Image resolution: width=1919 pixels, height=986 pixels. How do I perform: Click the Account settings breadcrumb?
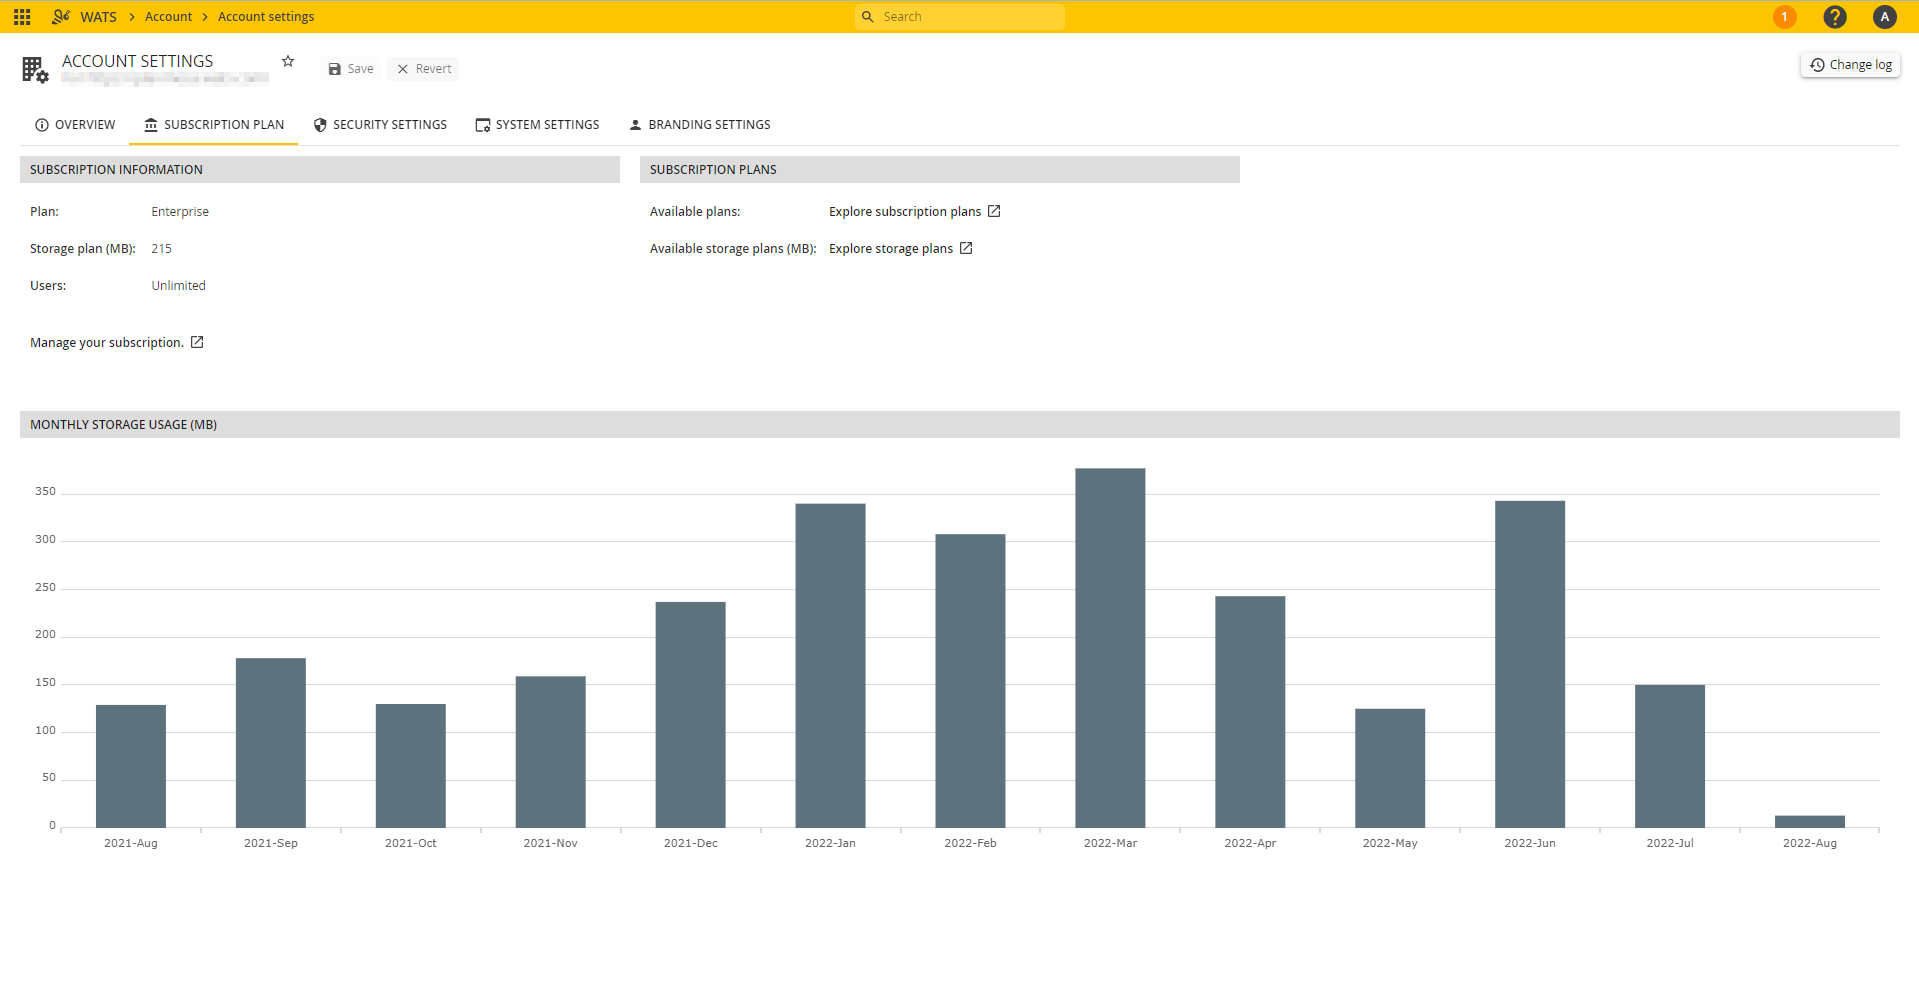point(266,17)
